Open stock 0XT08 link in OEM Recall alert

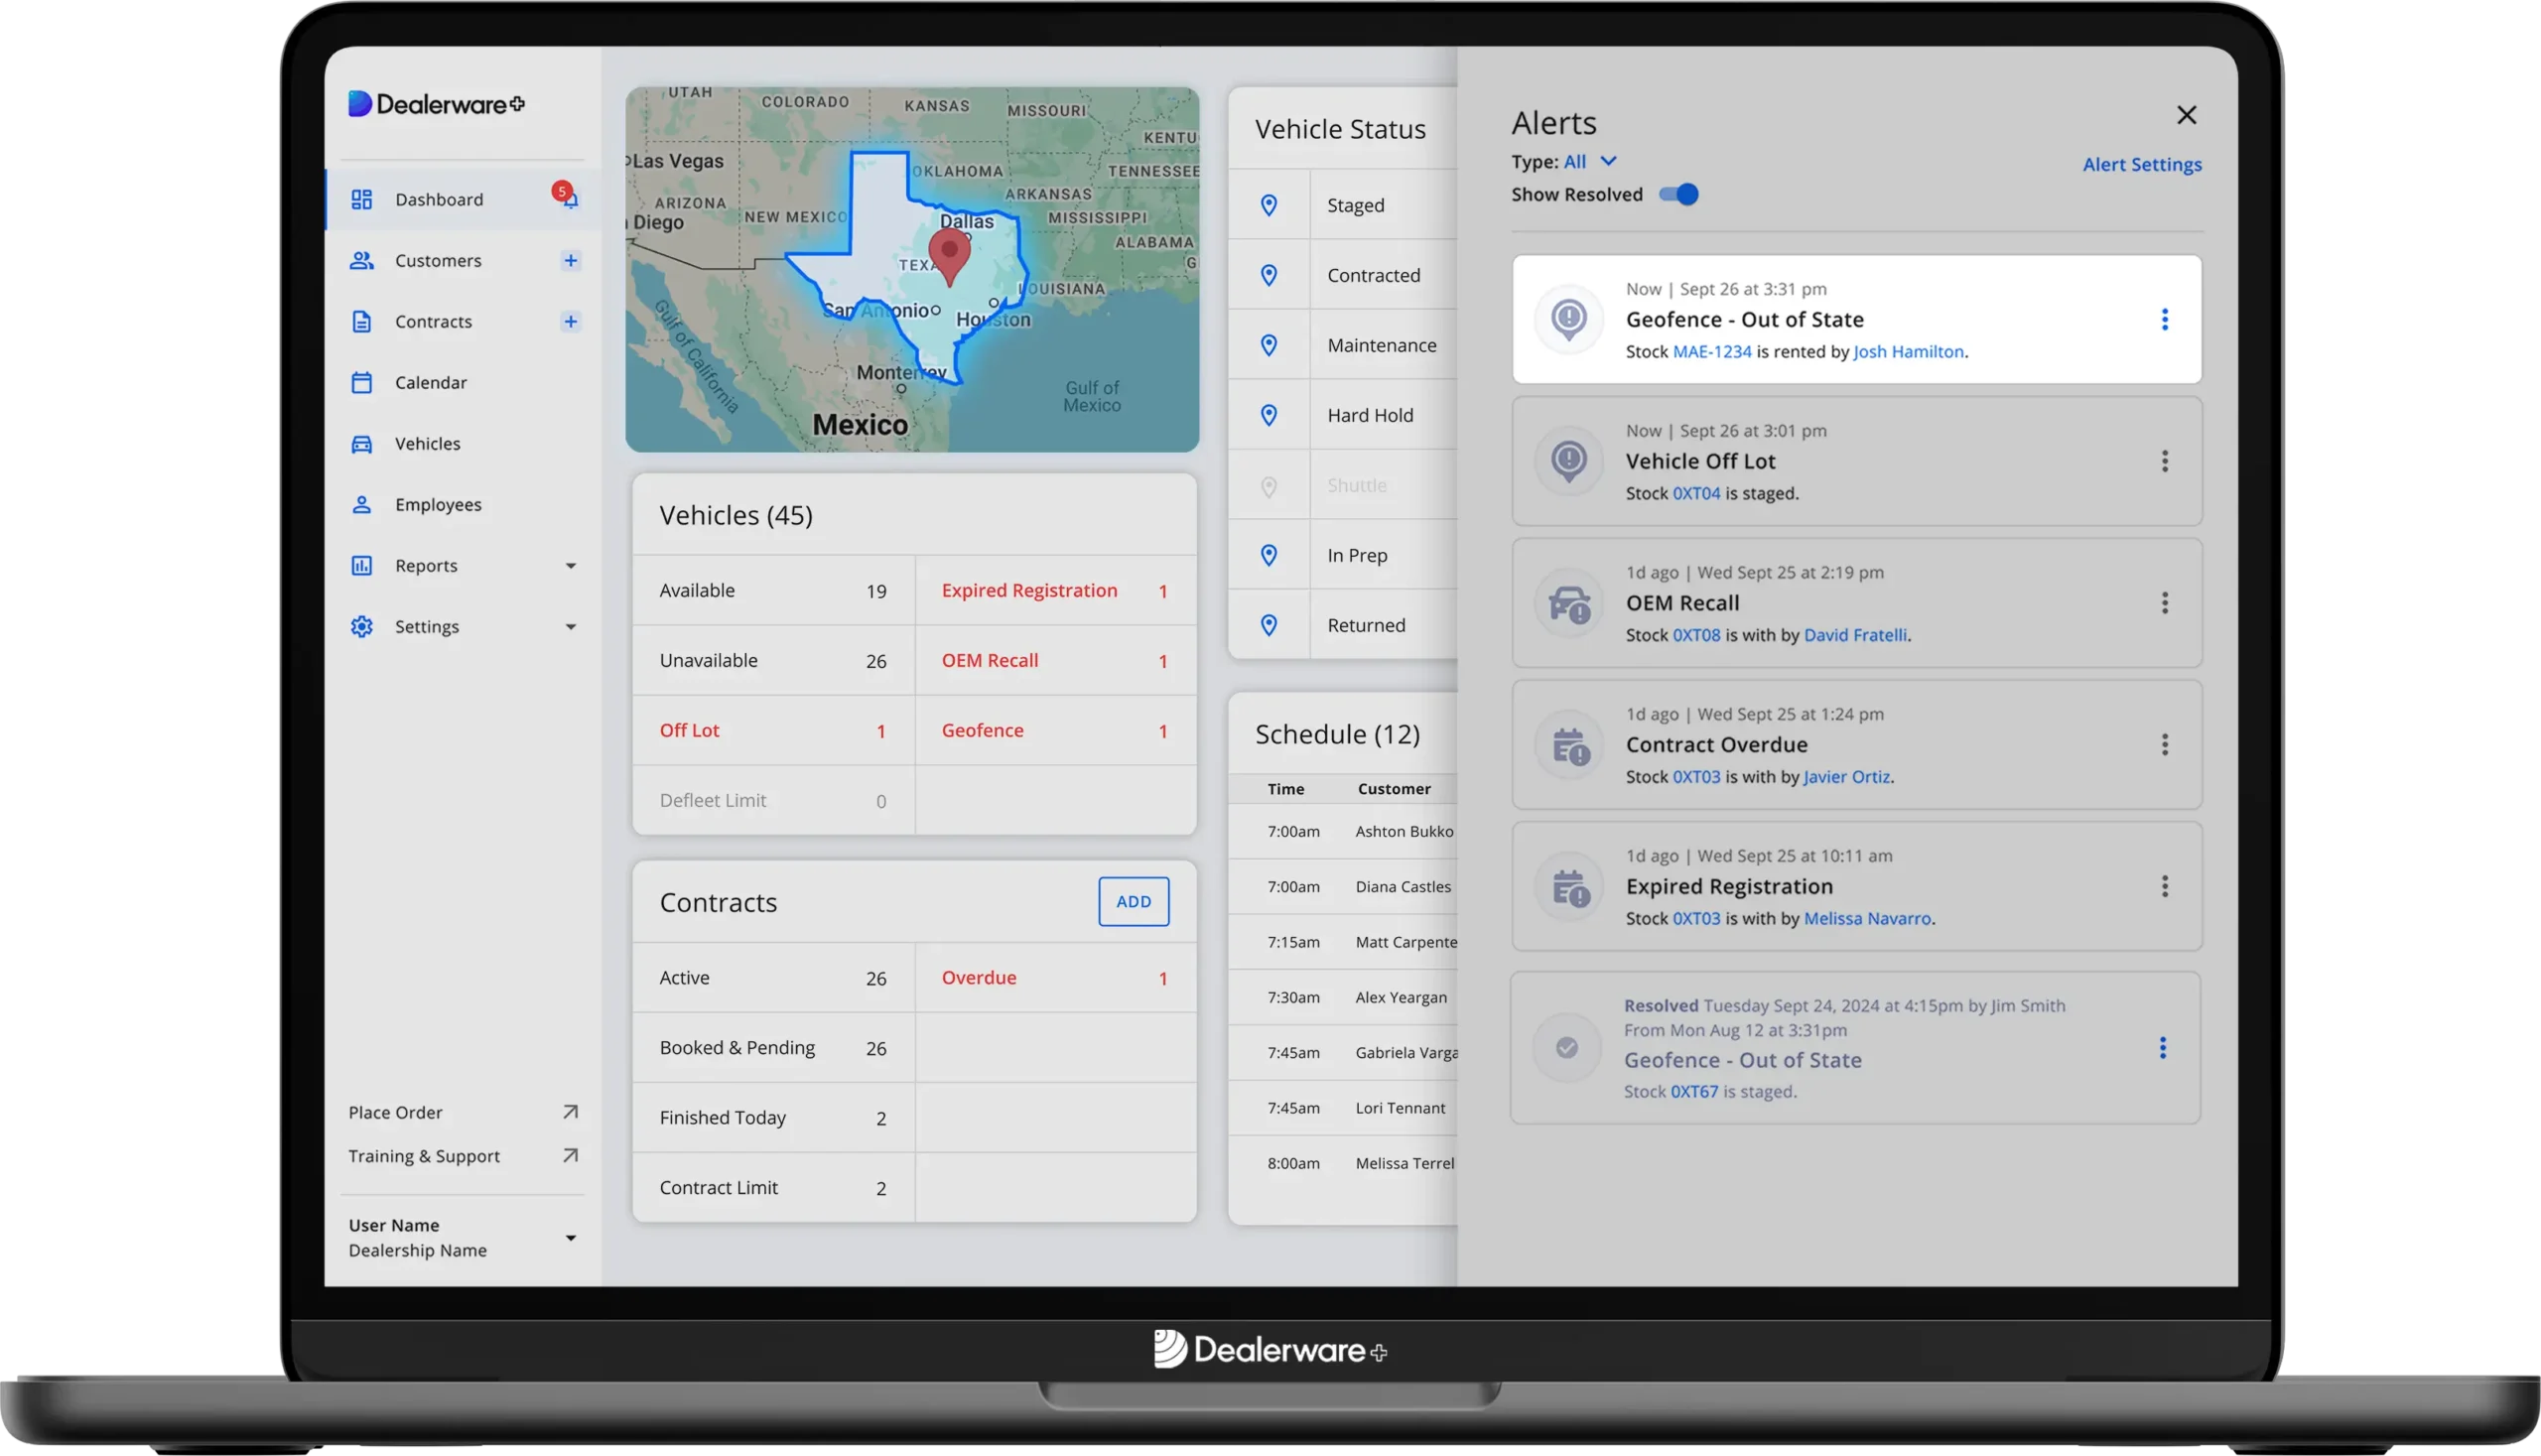point(1696,635)
